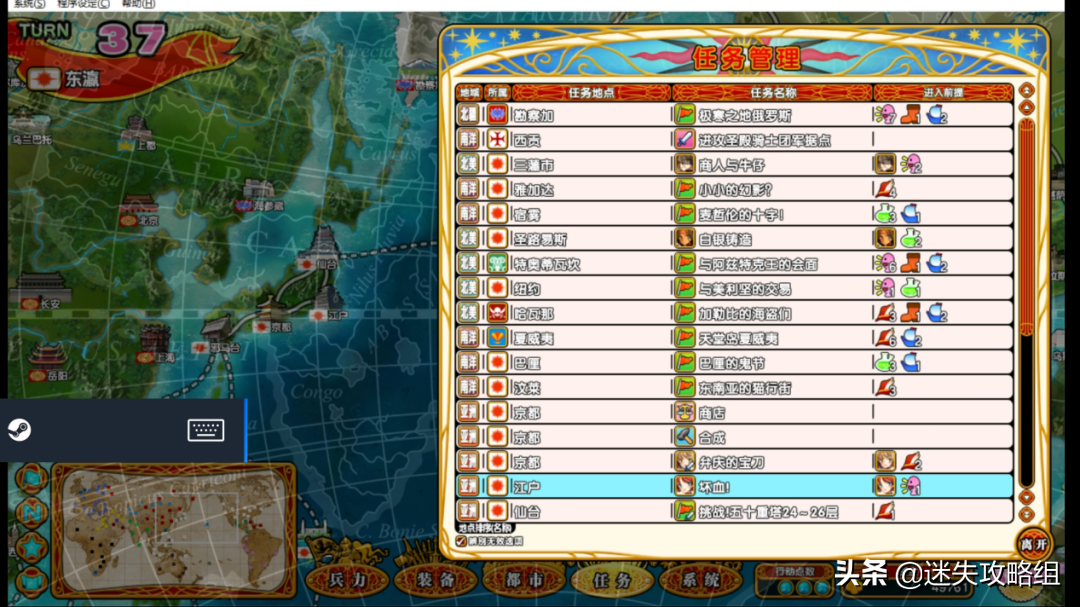
Task: Select sword icon of 进攻圣殿骑士团军据点
Action: [x=685, y=140]
